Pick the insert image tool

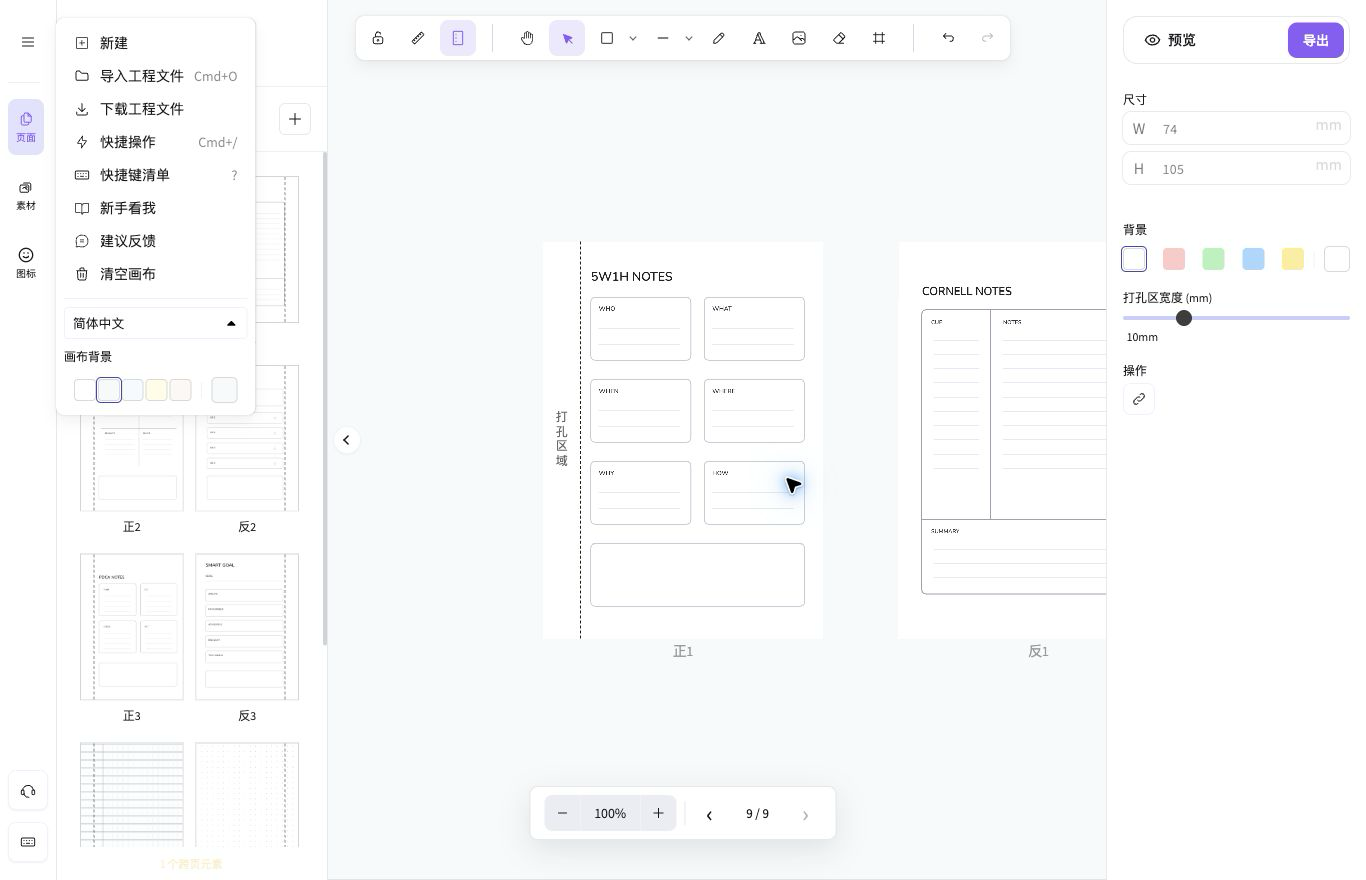(x=799, y=38)
